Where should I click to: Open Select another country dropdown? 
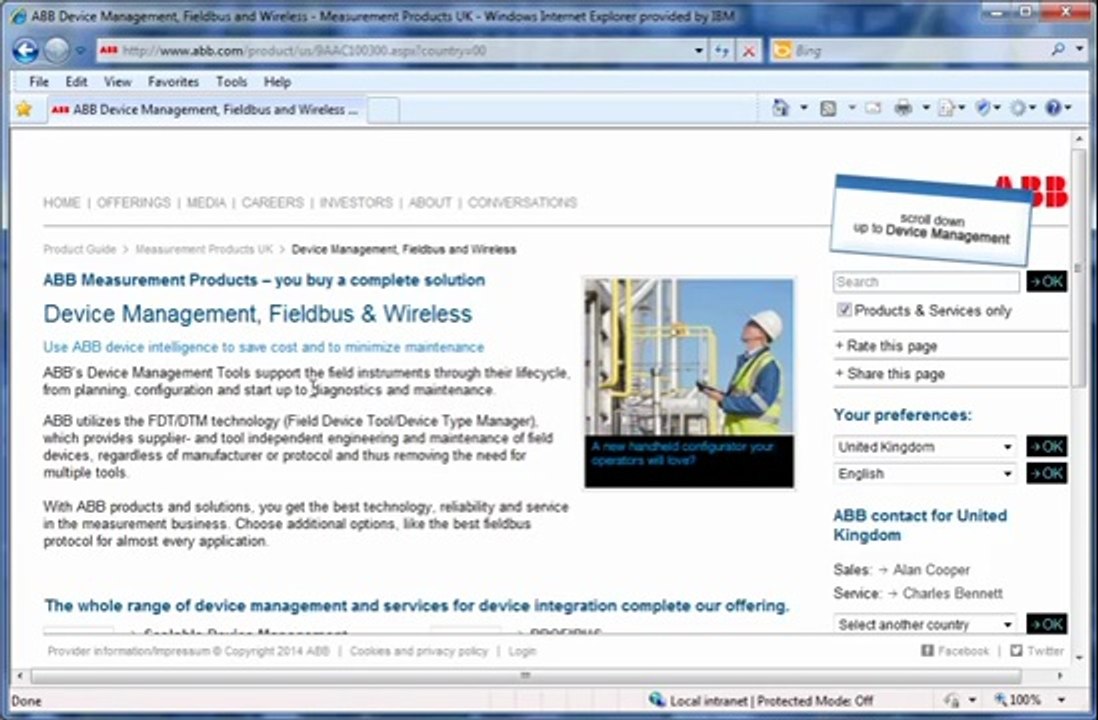[925, 624]
